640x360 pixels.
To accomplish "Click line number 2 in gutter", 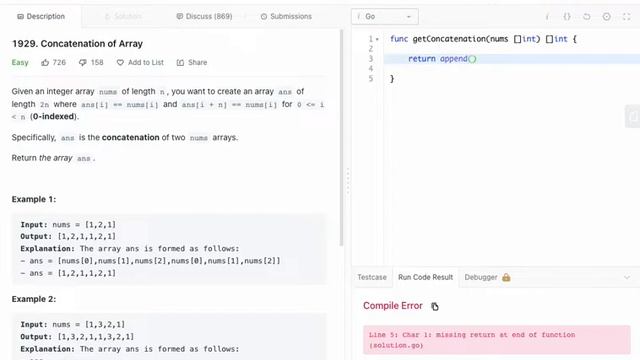I will (x=371, y=49).
